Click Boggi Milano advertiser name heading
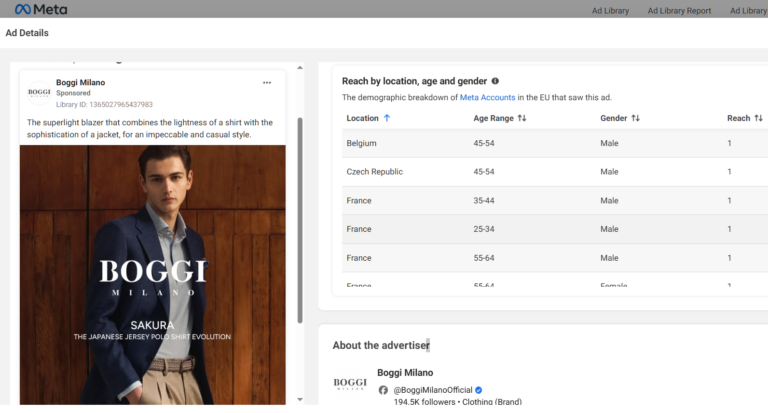This screenshot has width=768, height=413. (405, 373)
